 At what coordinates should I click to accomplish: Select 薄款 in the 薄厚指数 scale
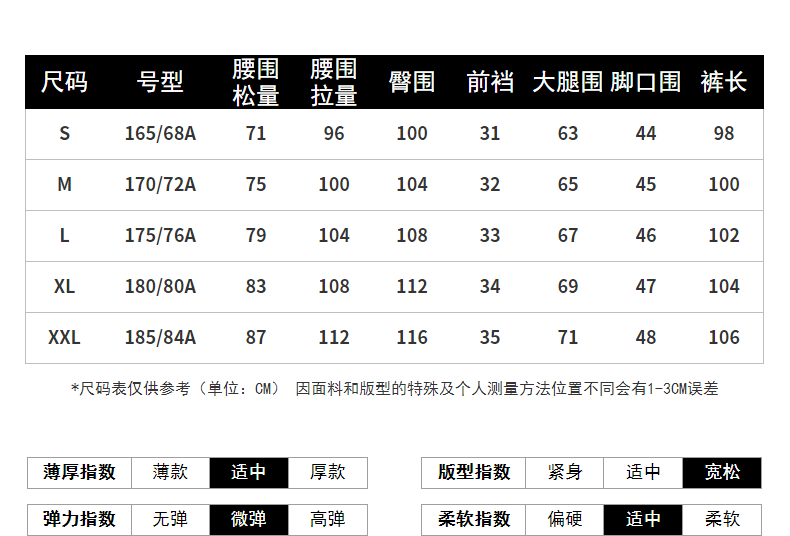pyautogui.click(x=170, y=473)
